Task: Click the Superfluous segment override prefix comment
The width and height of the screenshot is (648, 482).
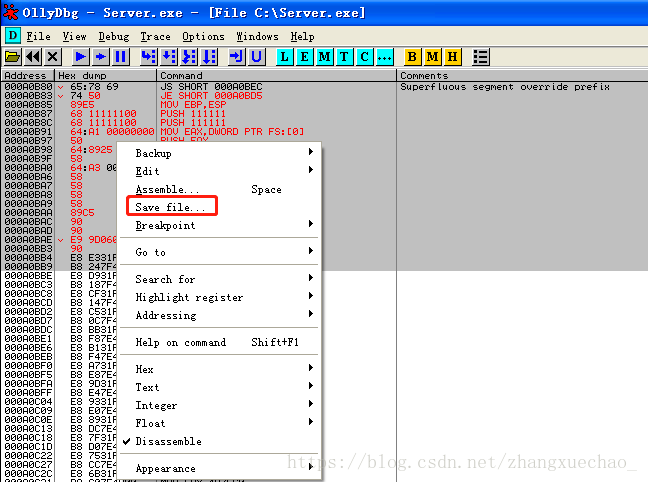Action: tap(505, 87)
